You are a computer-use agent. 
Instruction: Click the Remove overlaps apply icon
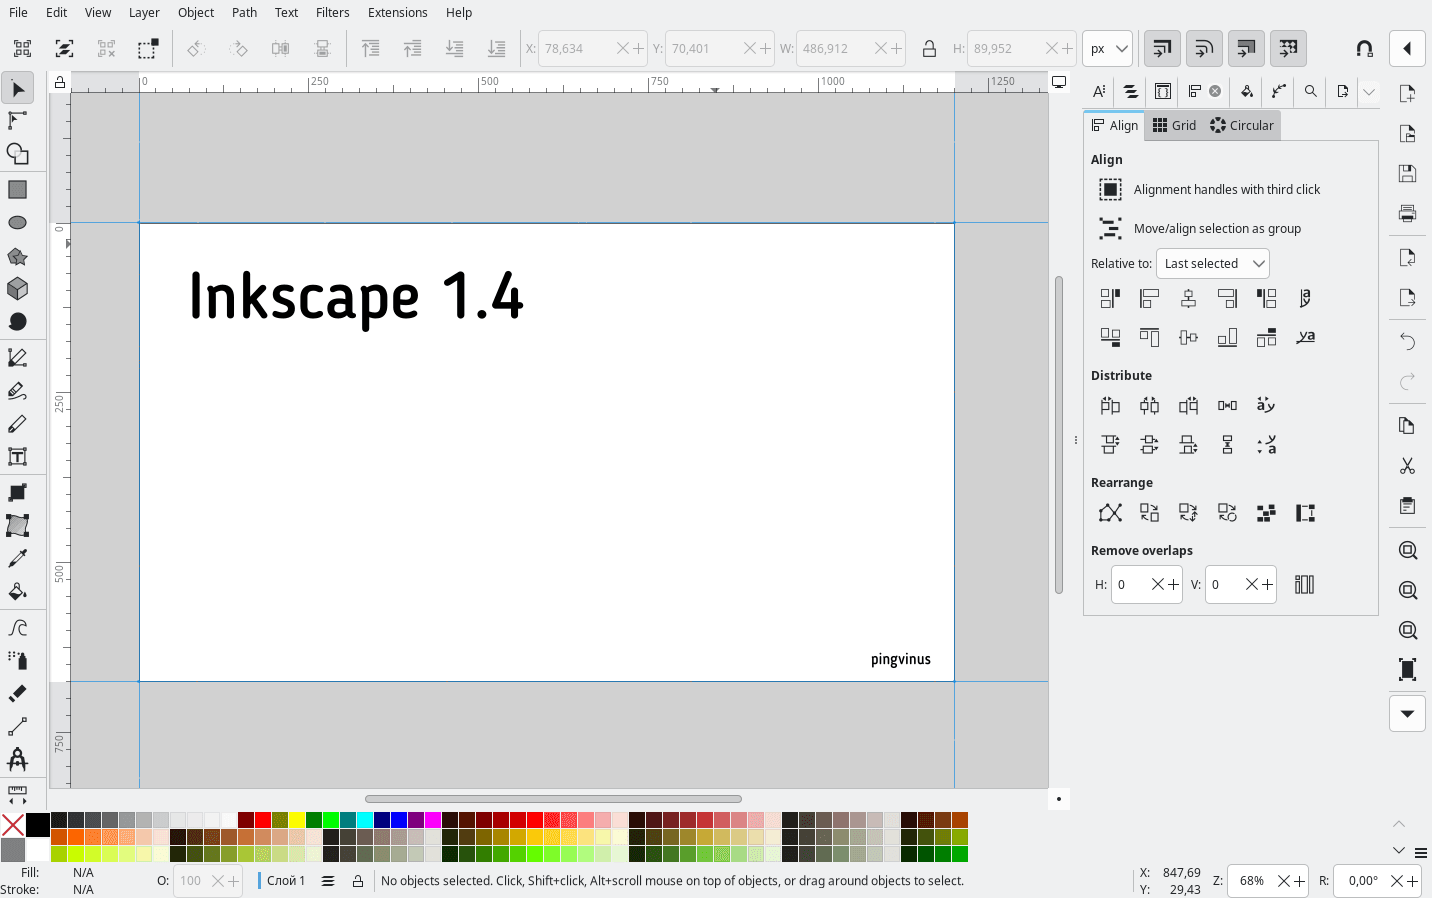coord(1304,584)
